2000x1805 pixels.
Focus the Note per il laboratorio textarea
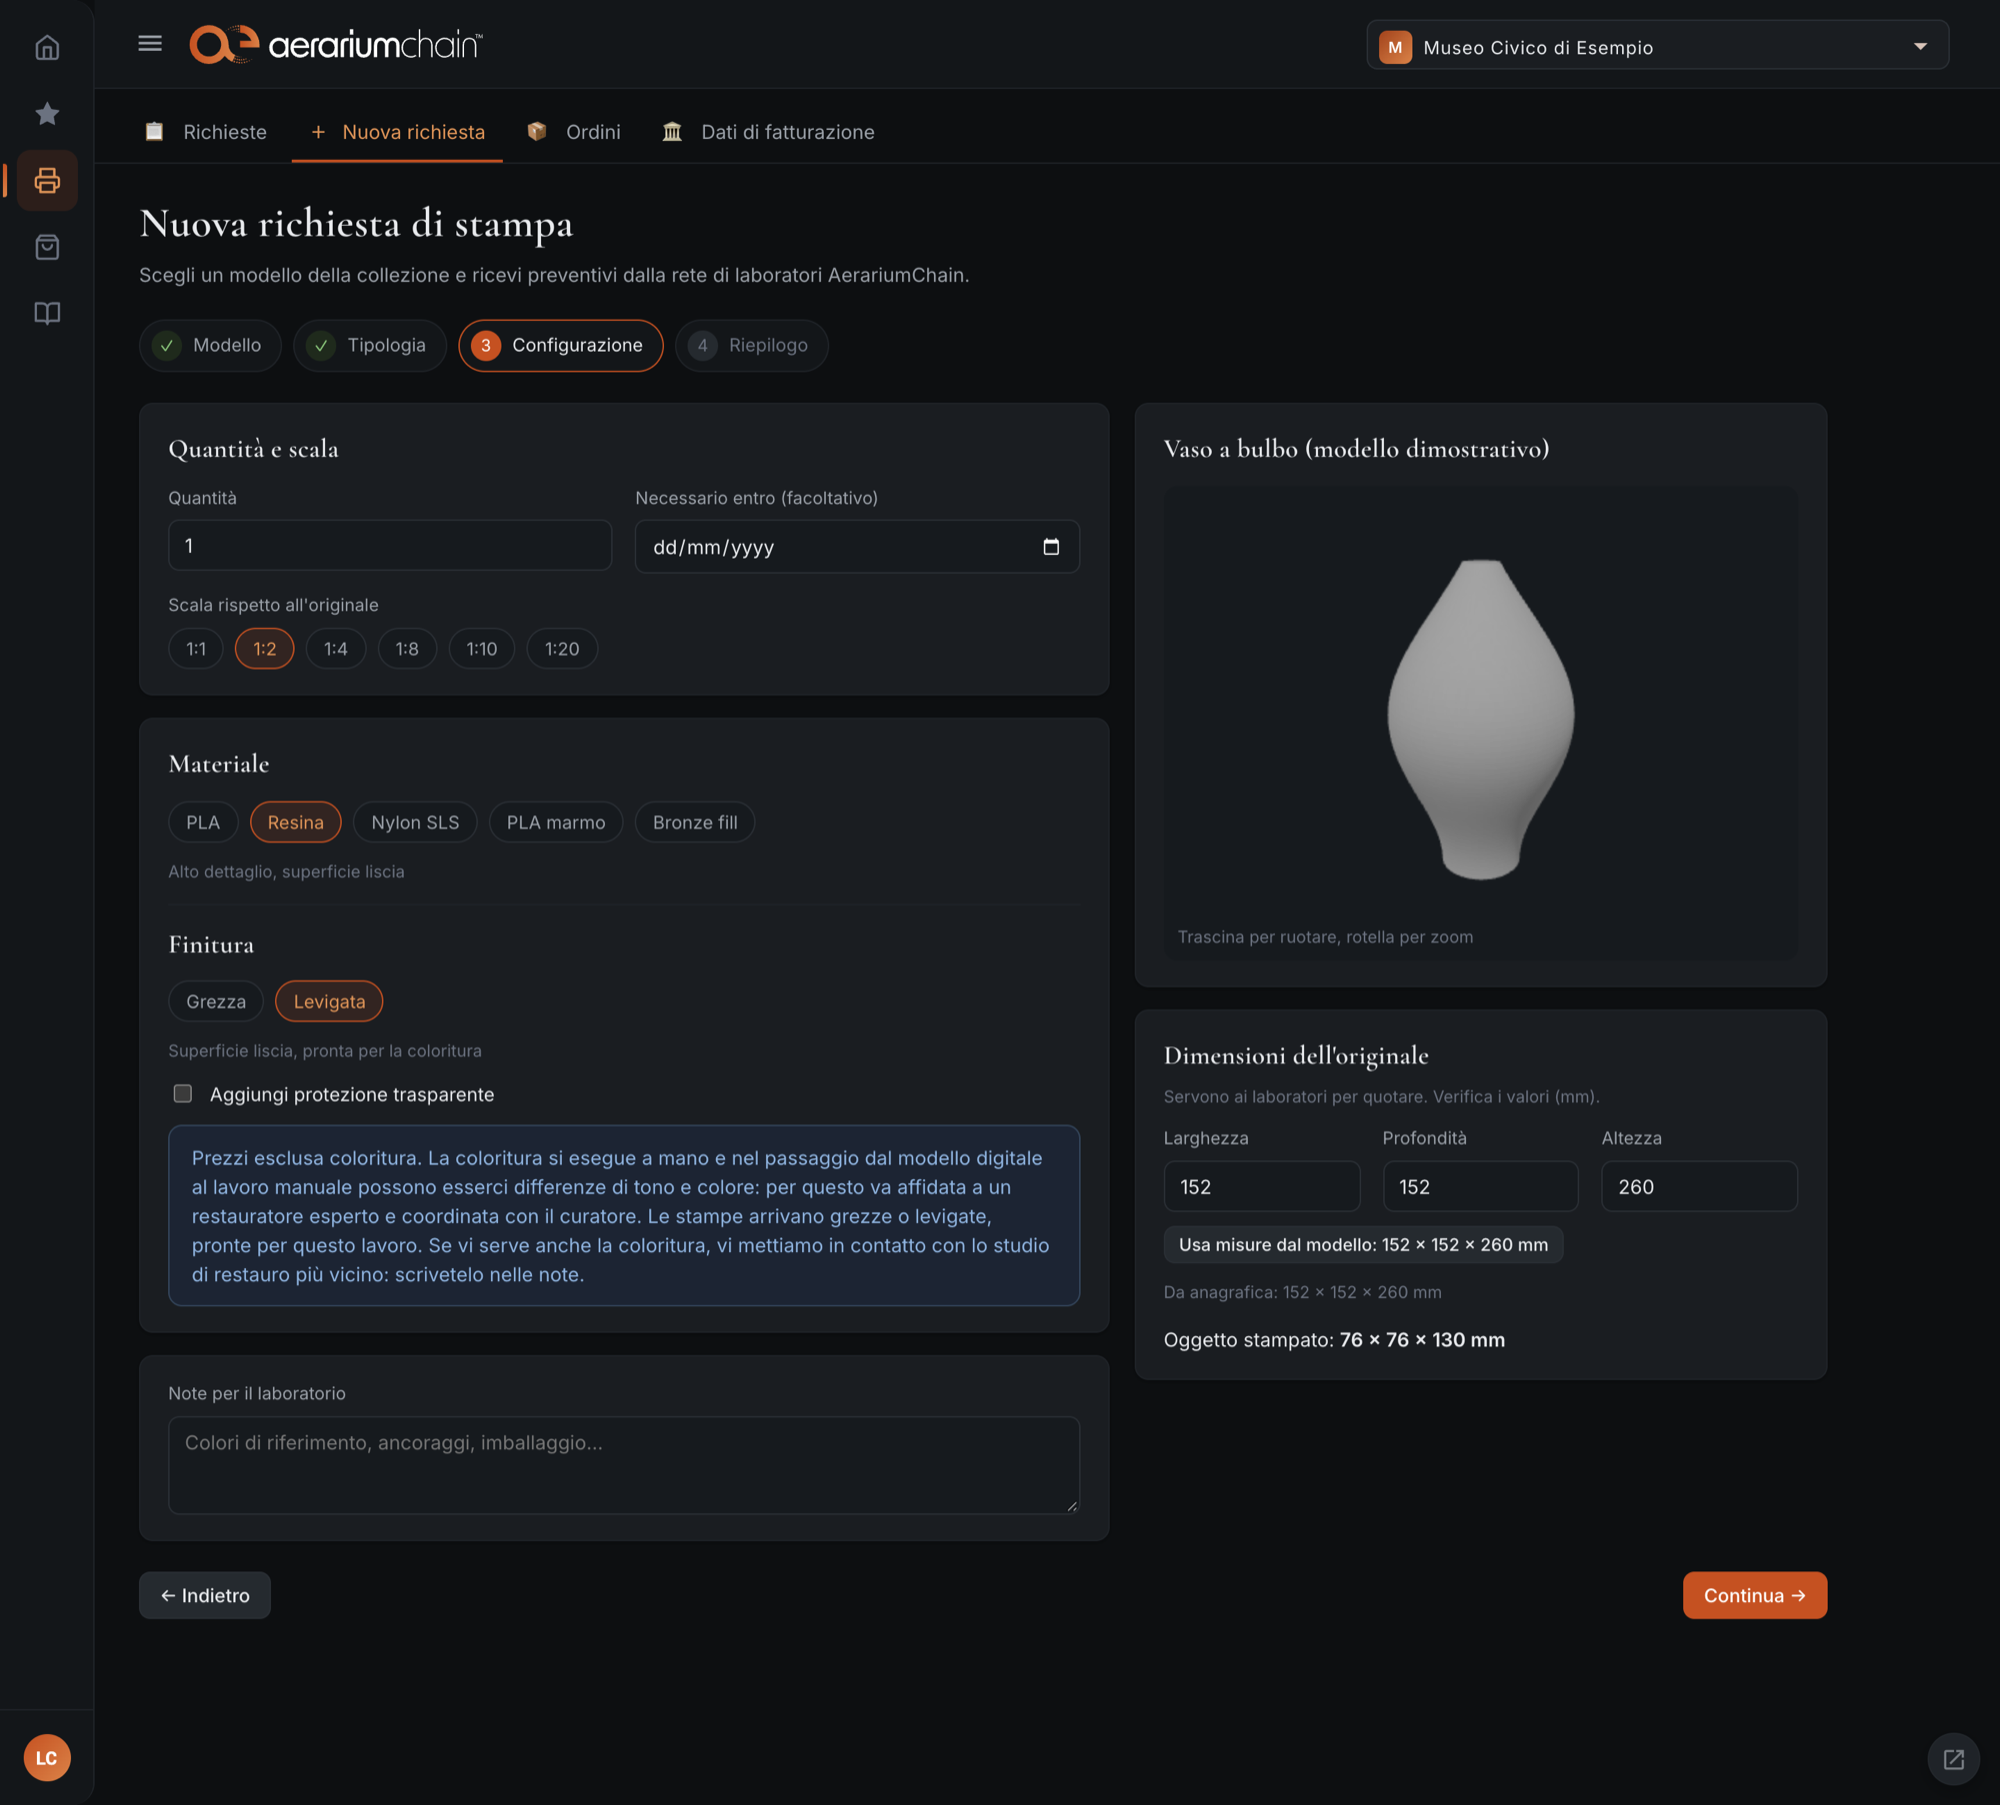624,1464
